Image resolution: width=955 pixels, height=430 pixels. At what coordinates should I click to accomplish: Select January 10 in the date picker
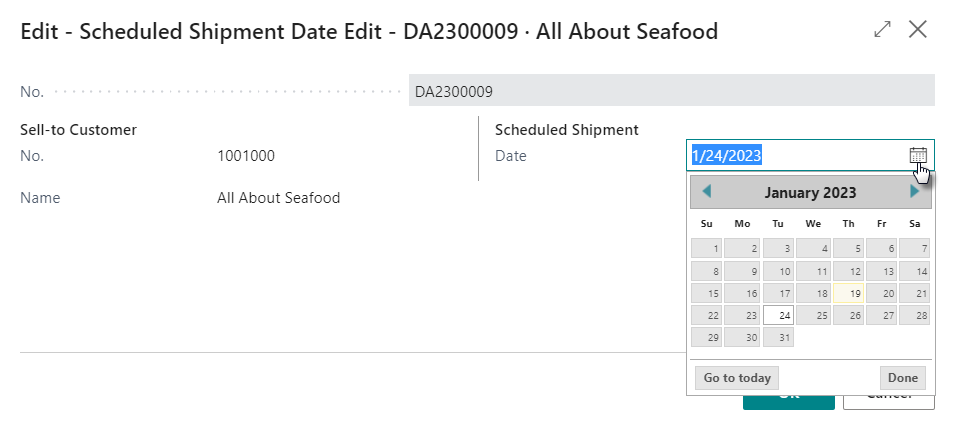point(778,271)
